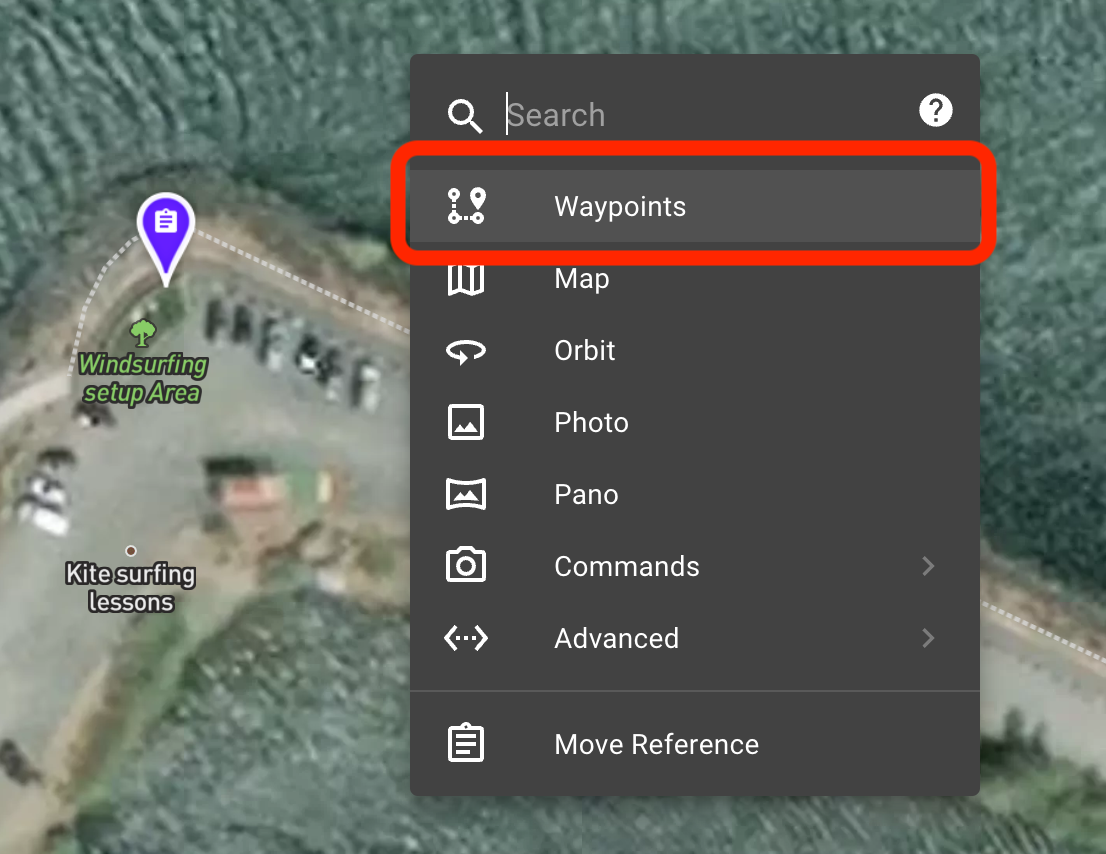Viewport: 1106px width, 854px height.
Task: Click the Commands camera icon
Action: 465,566
